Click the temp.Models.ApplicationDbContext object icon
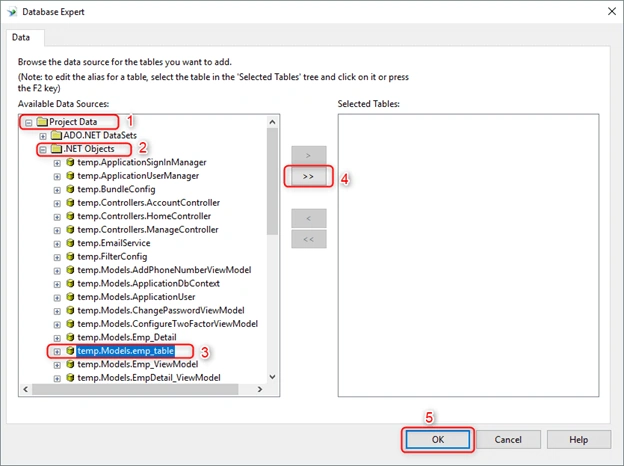624x466 pixels. [70, 283]
